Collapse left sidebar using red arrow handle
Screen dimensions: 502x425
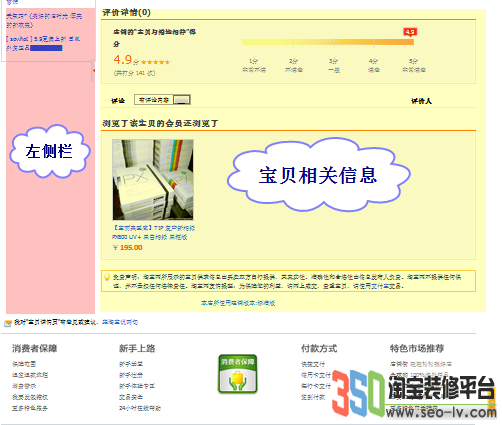coord(94,70)
